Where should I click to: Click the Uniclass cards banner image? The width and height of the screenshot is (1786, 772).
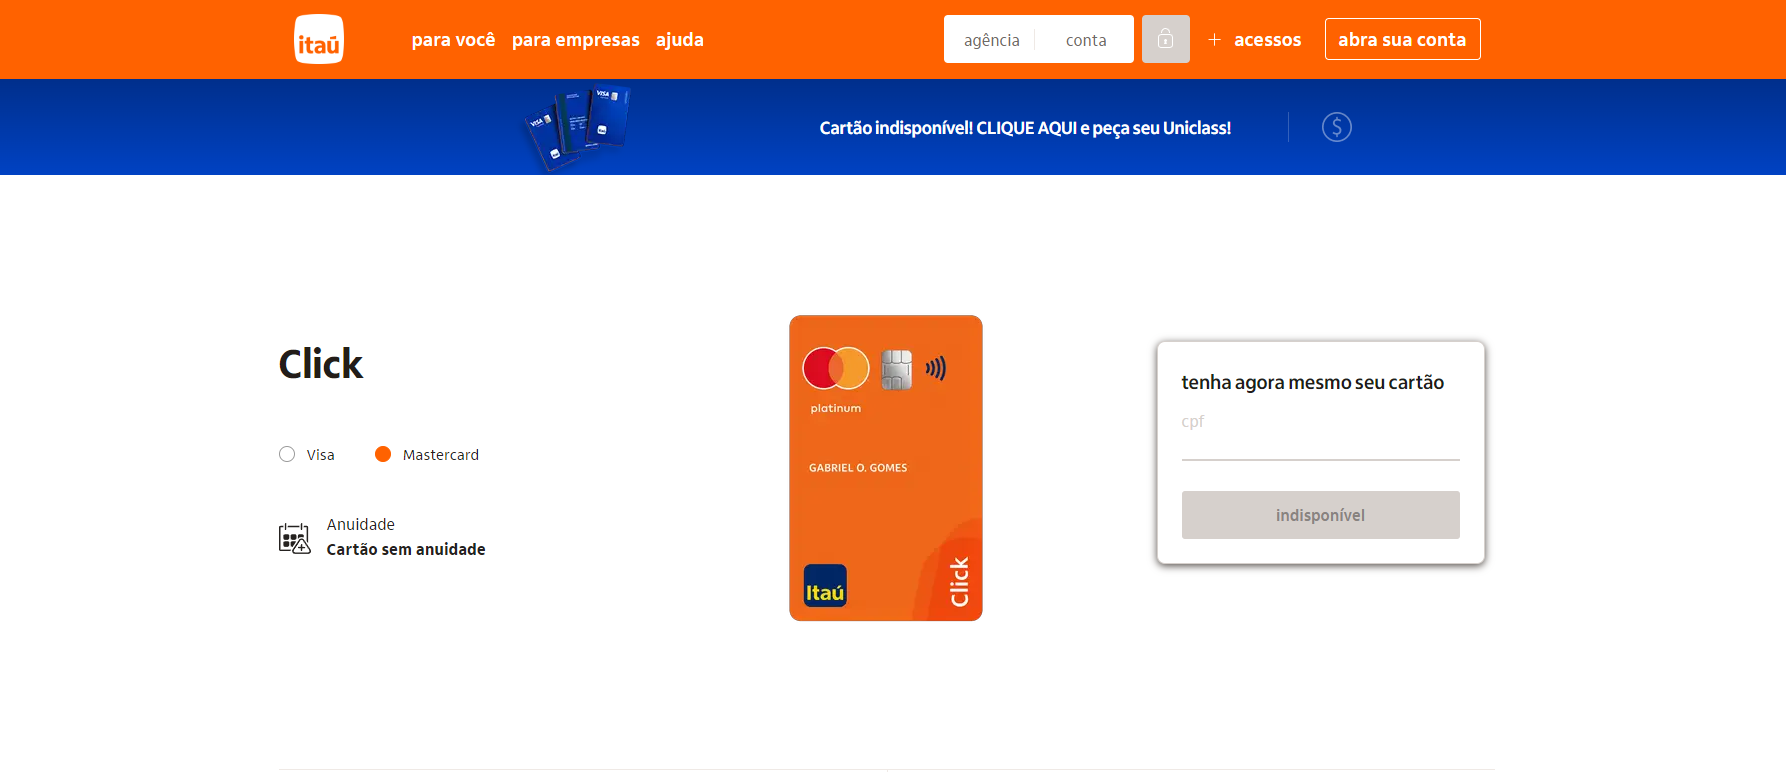577,128
